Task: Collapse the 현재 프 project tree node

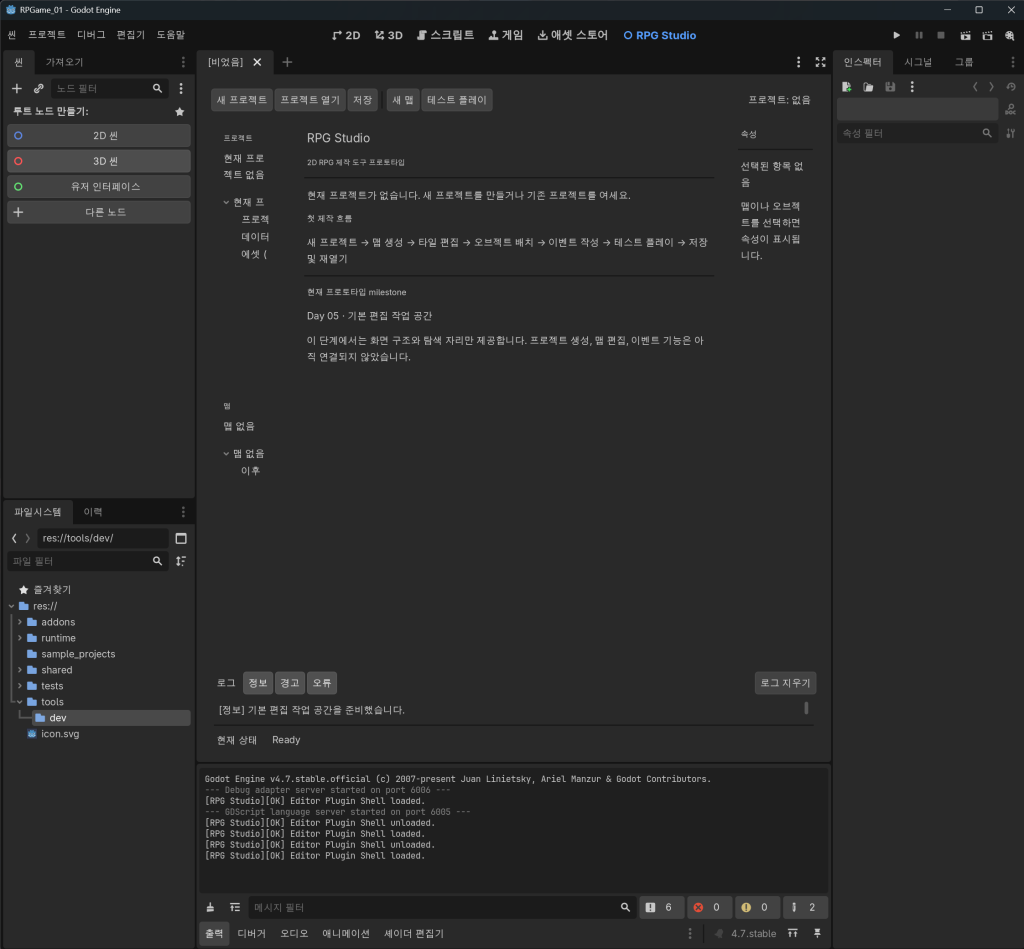Action: [226, 202]
